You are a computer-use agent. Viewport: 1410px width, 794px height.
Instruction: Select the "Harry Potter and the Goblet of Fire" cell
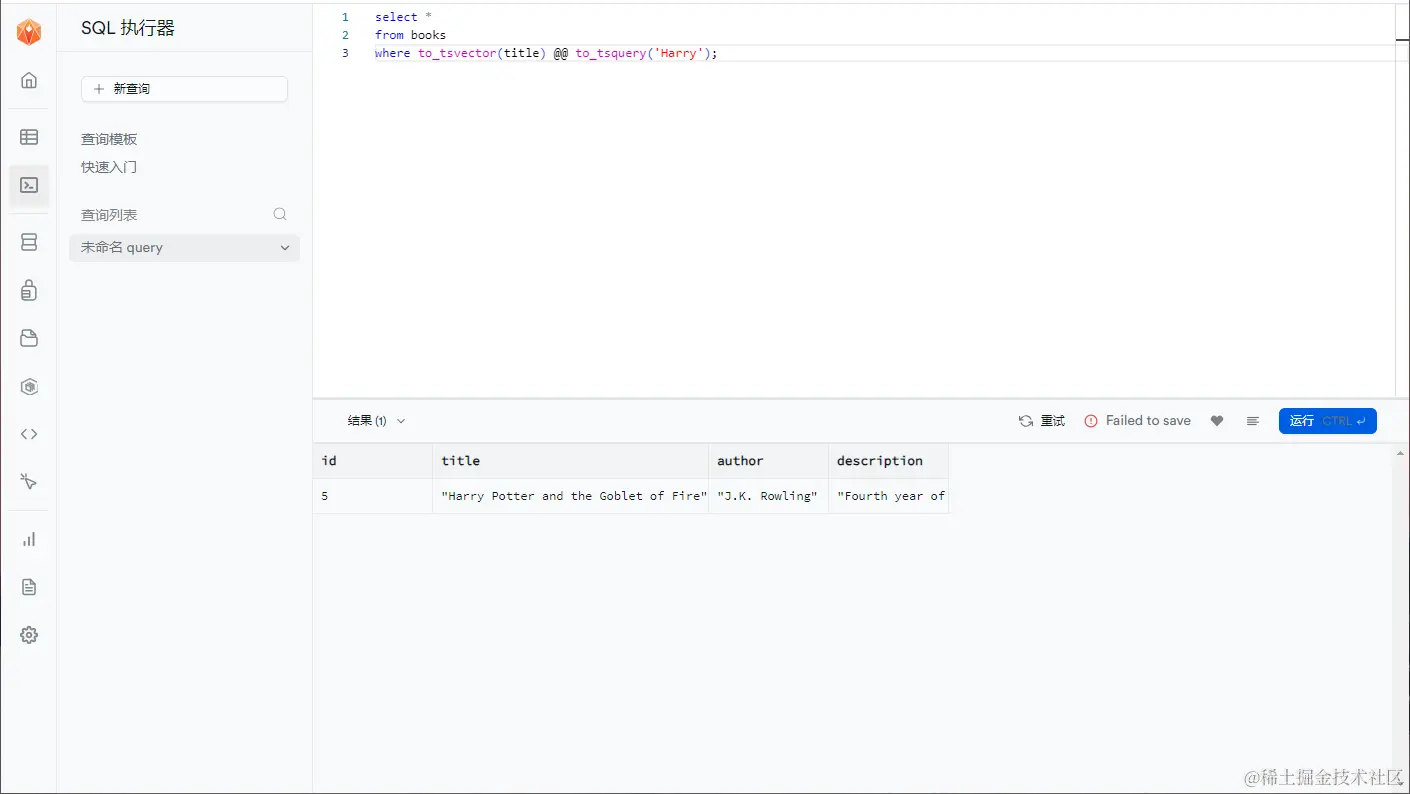tap(570, 496)
